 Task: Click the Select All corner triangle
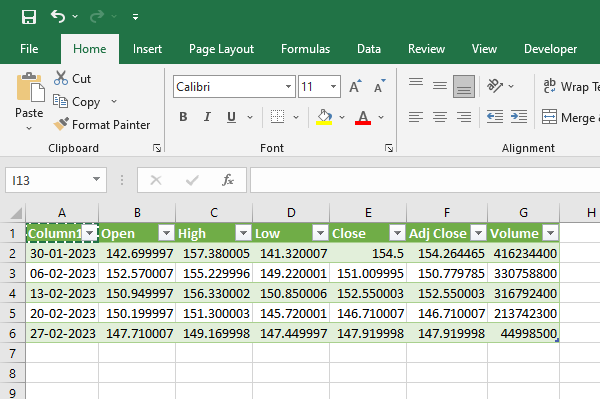[16, 213]
